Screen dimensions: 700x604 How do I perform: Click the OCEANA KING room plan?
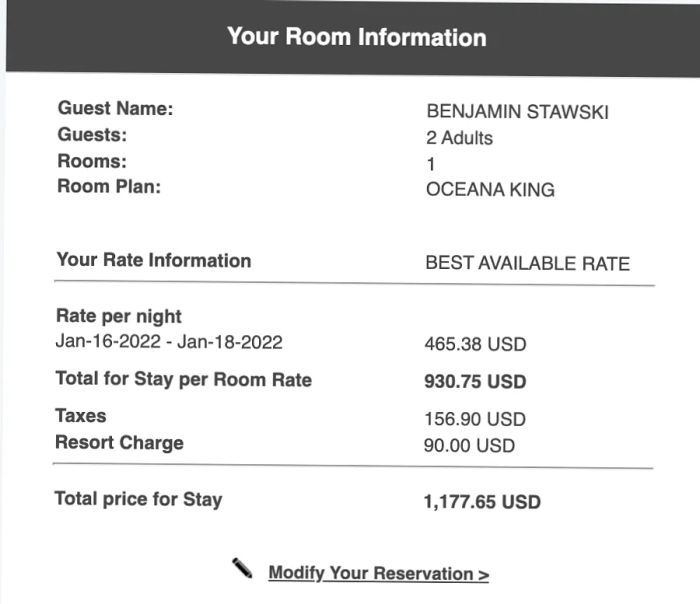[490, 190]
